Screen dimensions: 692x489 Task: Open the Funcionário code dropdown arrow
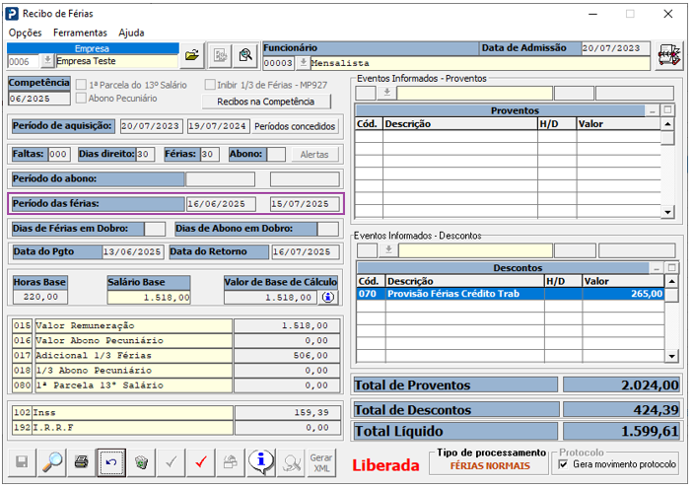(x=303, y=63)
